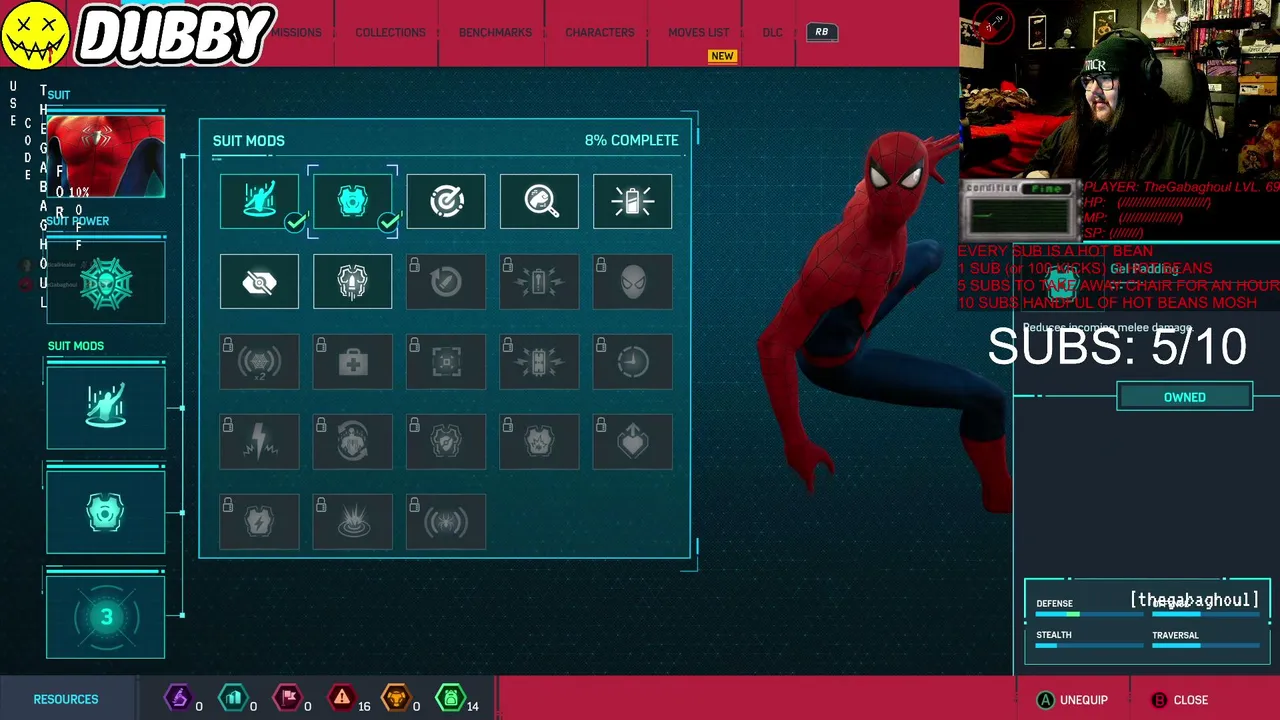This screenshot has width=1280, height=720.
Task: Click the locked ground blast burst mod
Action: (x=352, y=521)
